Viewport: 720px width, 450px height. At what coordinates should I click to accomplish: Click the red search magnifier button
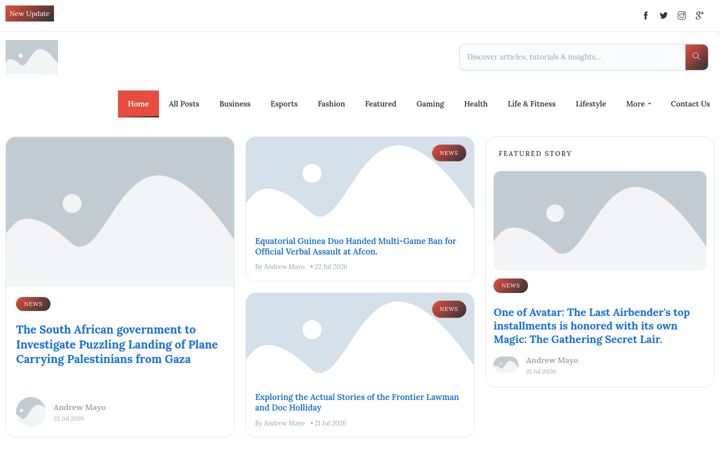(x=696, y=57)
